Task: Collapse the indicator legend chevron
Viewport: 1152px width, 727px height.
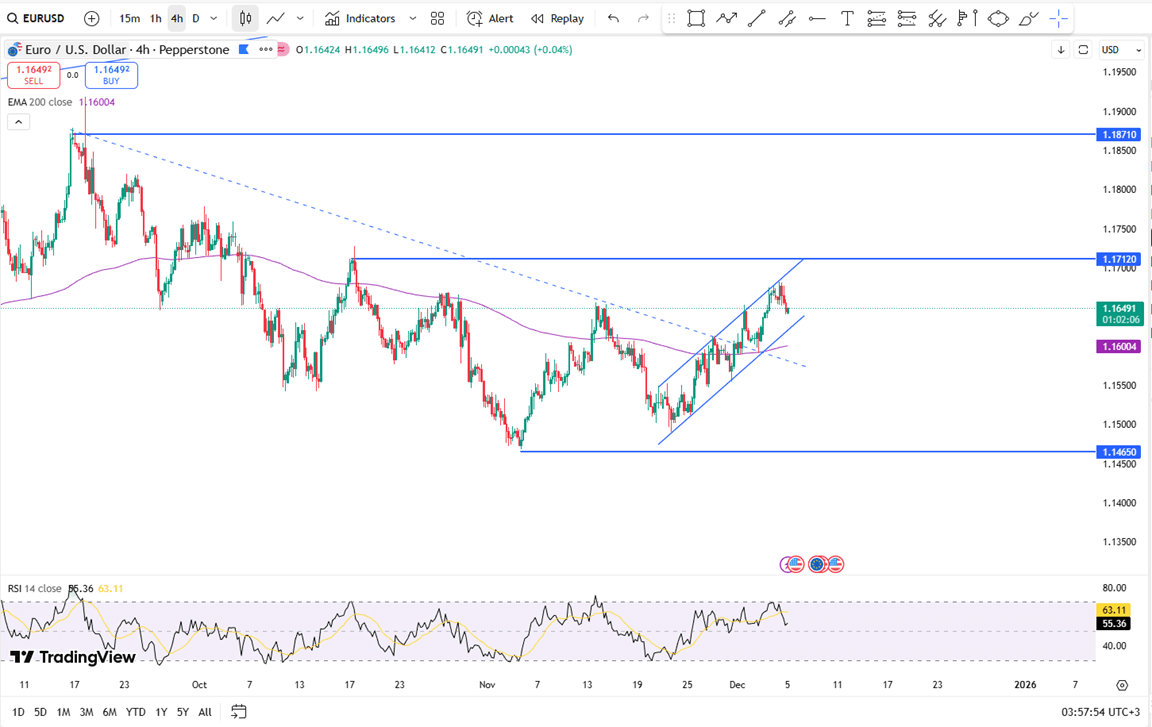Action: click(18, 122)
